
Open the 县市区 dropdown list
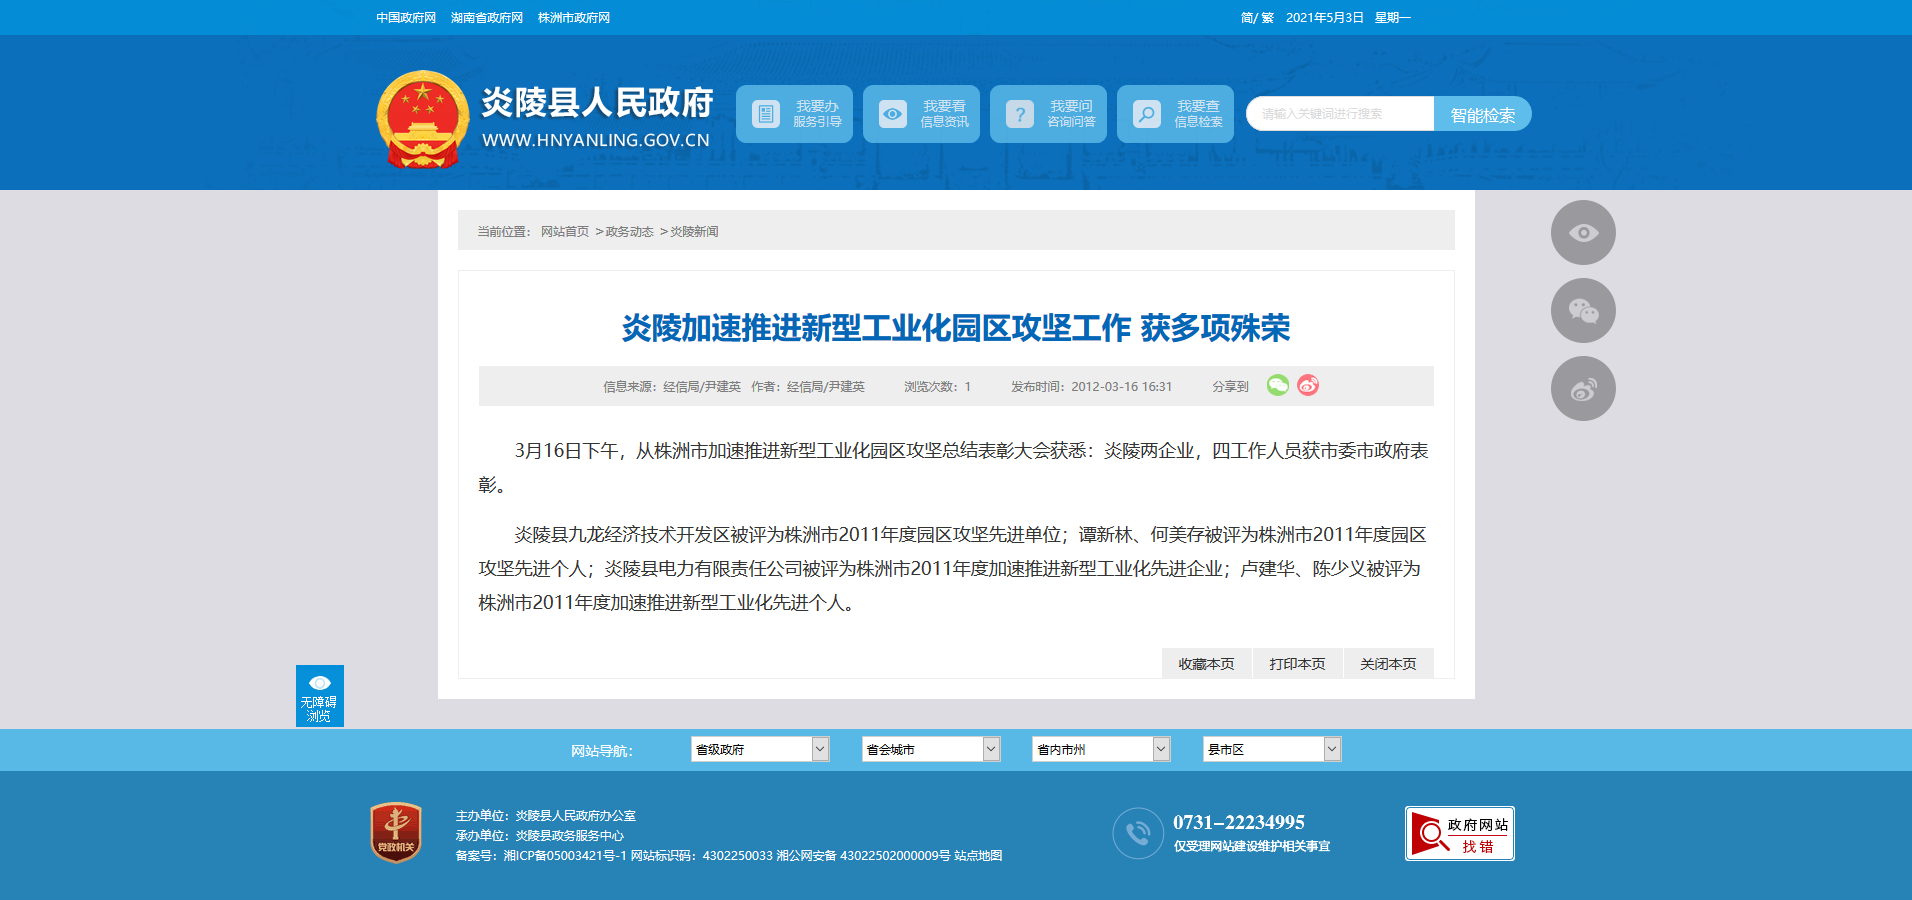(1271, 749)
